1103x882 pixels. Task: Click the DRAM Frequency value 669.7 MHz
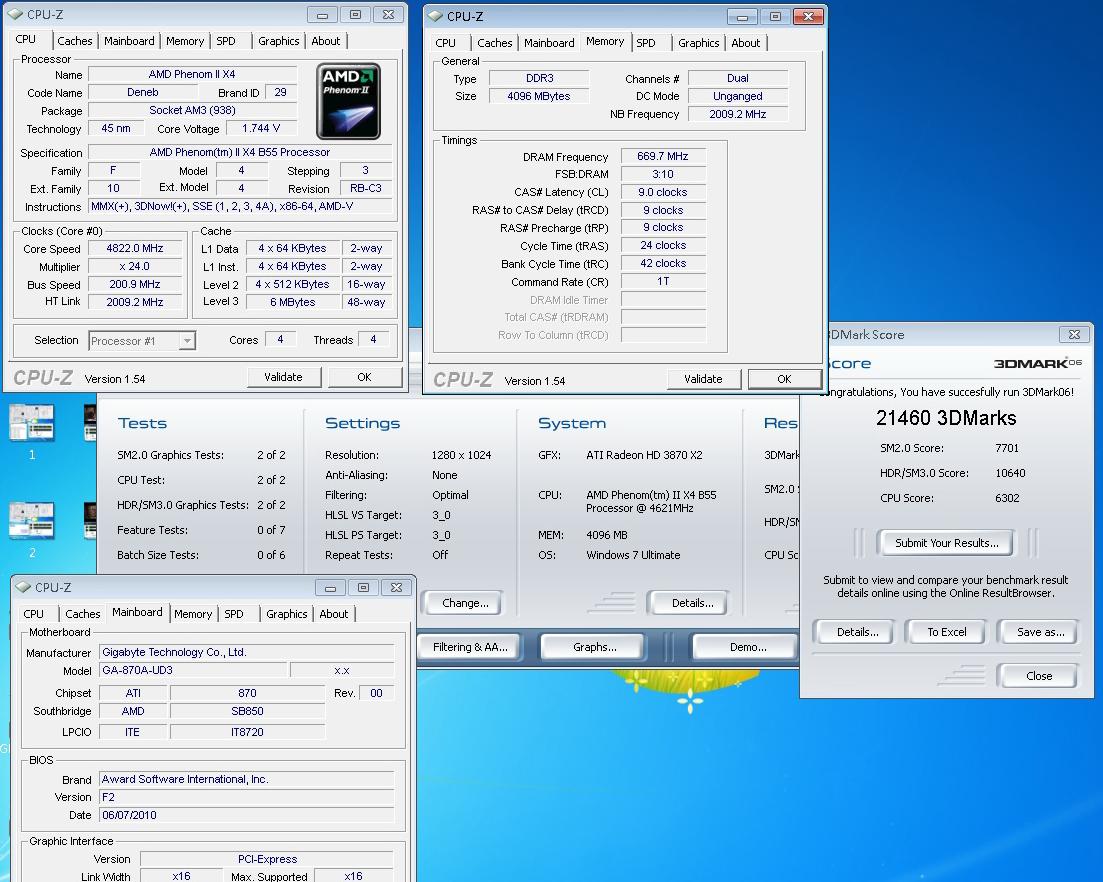pos(663,157)
